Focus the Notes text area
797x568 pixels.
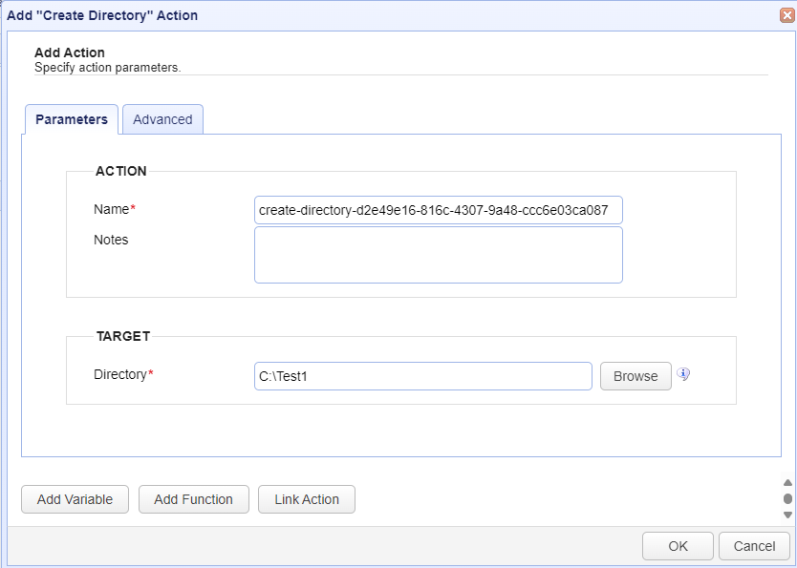[x=438, y=255]
